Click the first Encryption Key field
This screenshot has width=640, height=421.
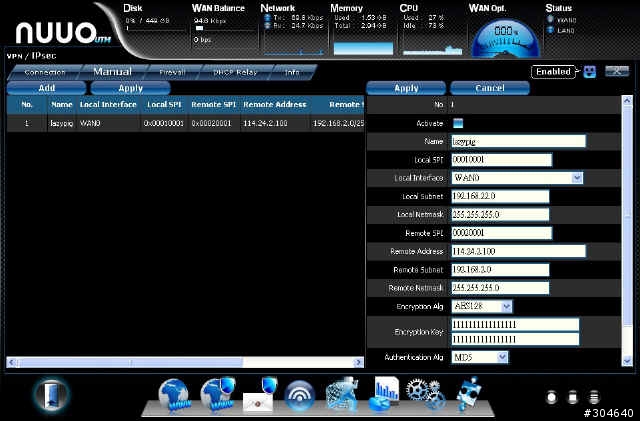515,325
